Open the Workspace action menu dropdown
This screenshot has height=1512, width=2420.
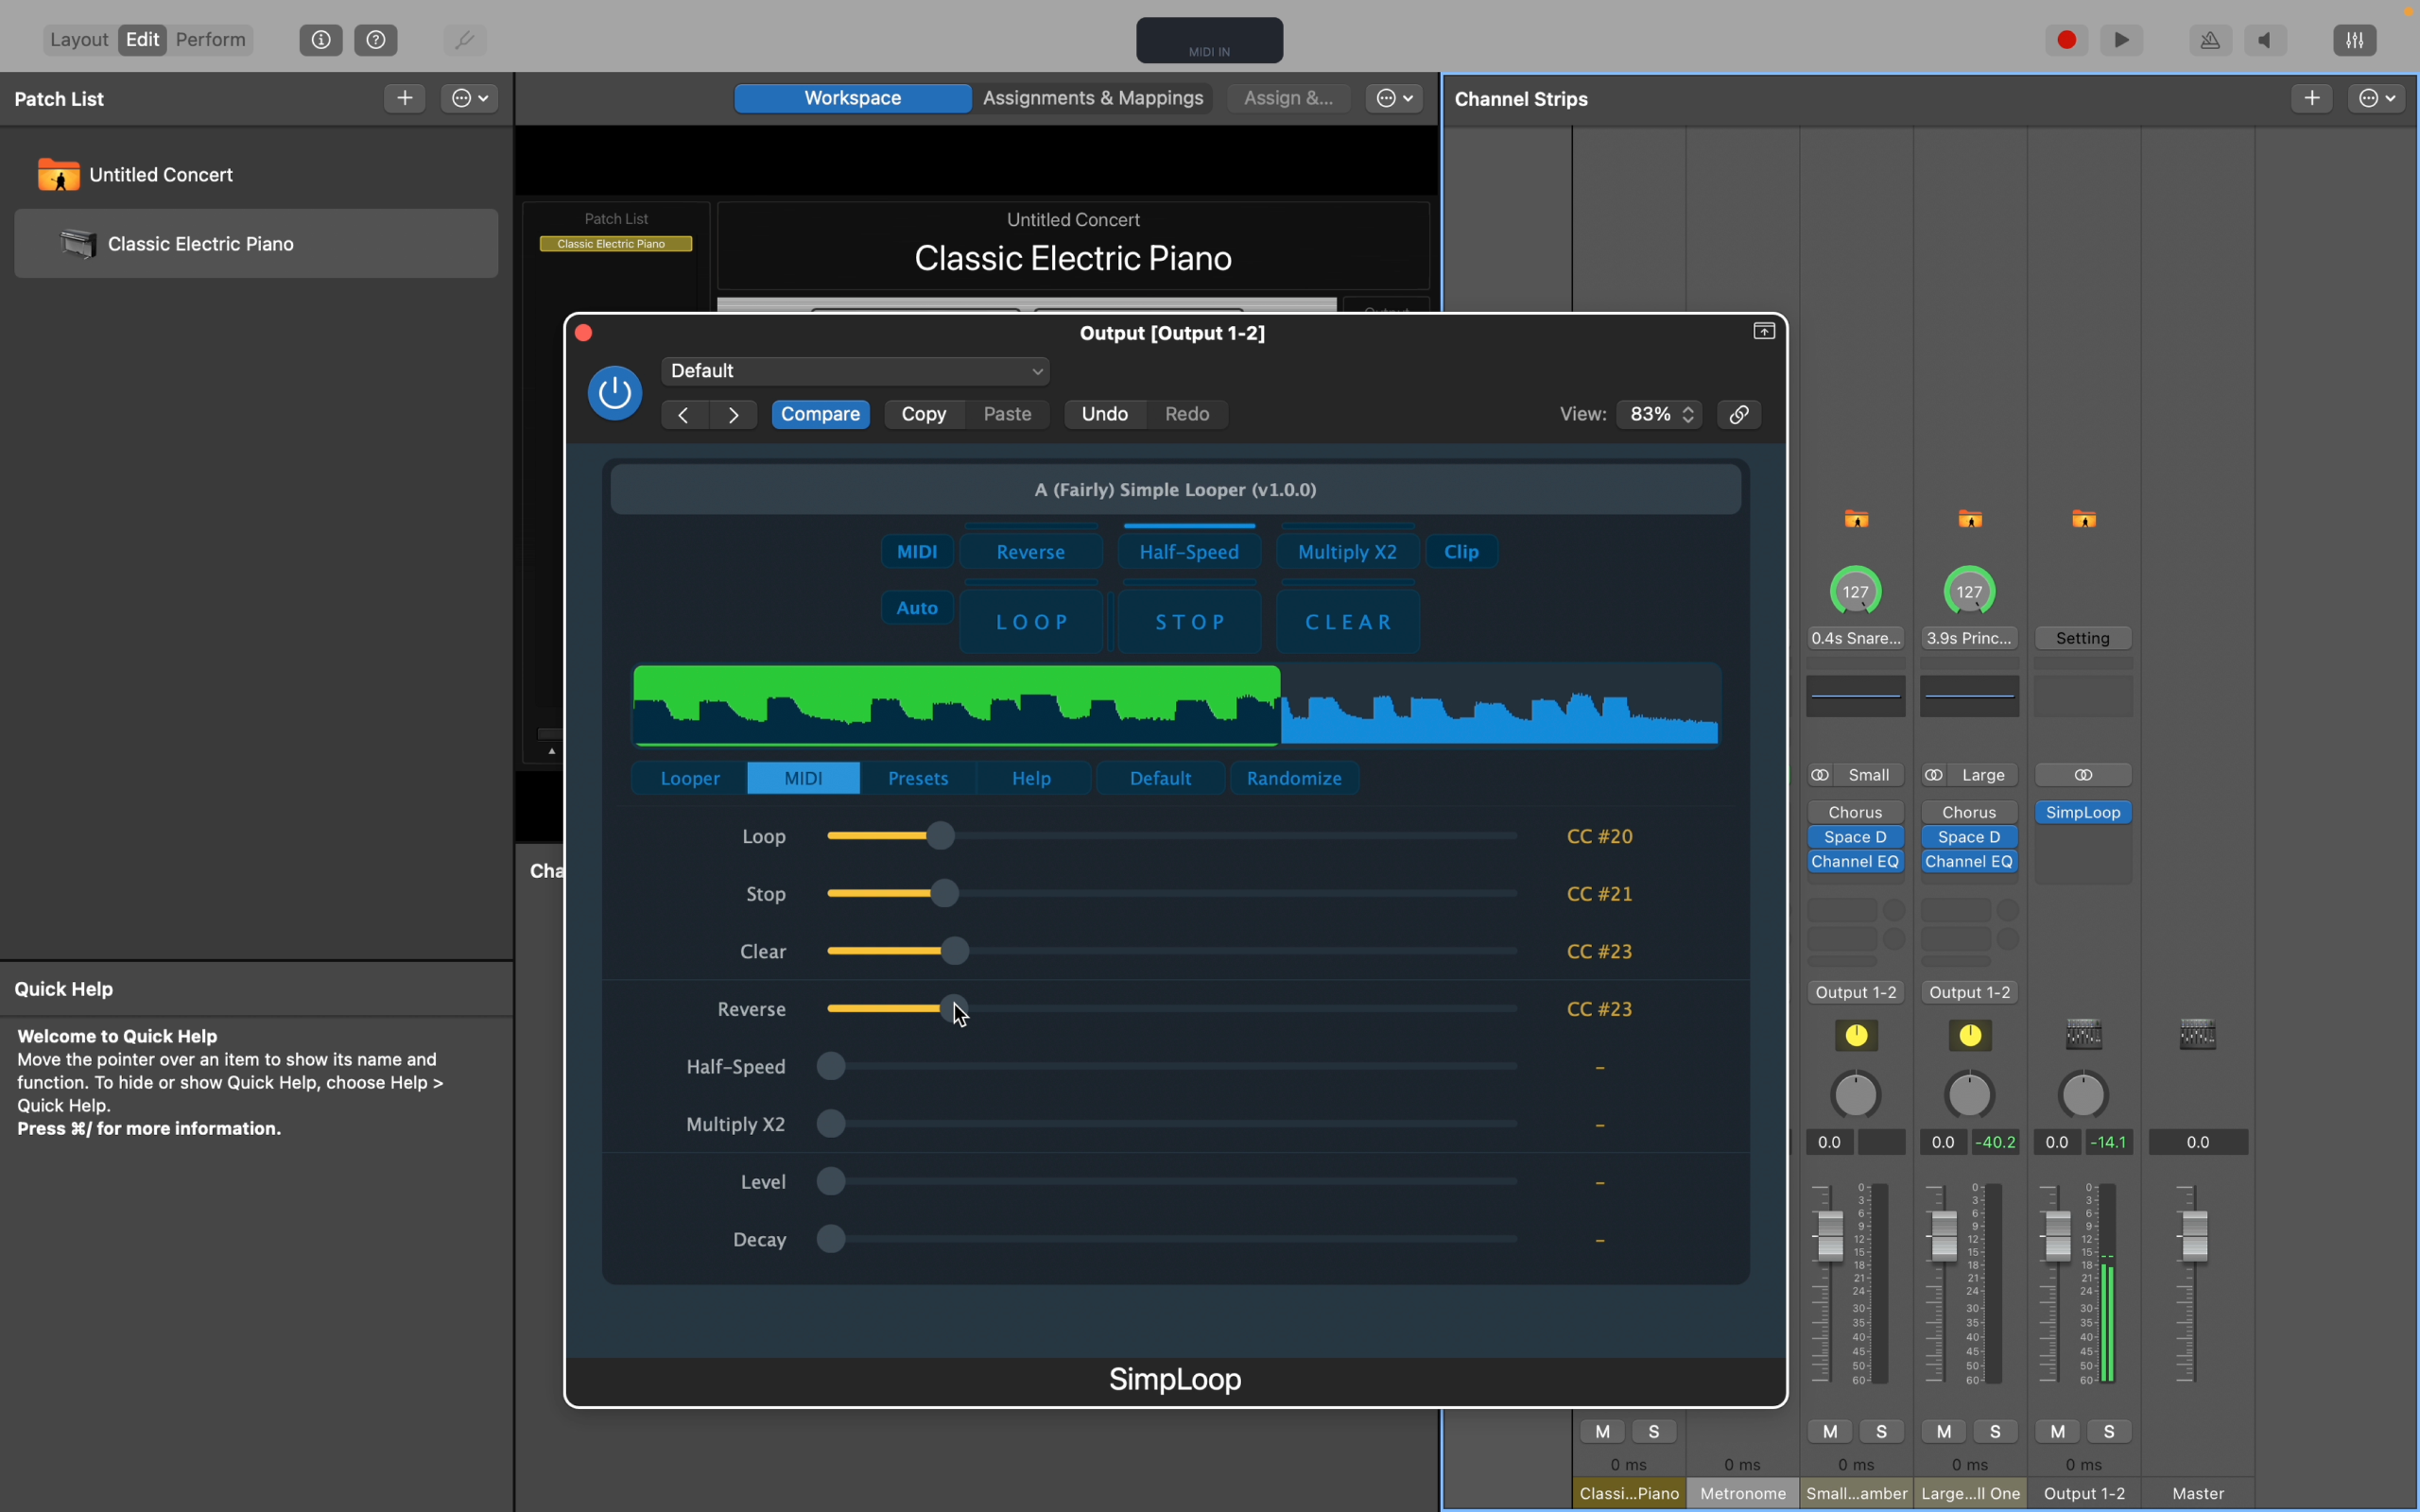tap(1394, 98)
